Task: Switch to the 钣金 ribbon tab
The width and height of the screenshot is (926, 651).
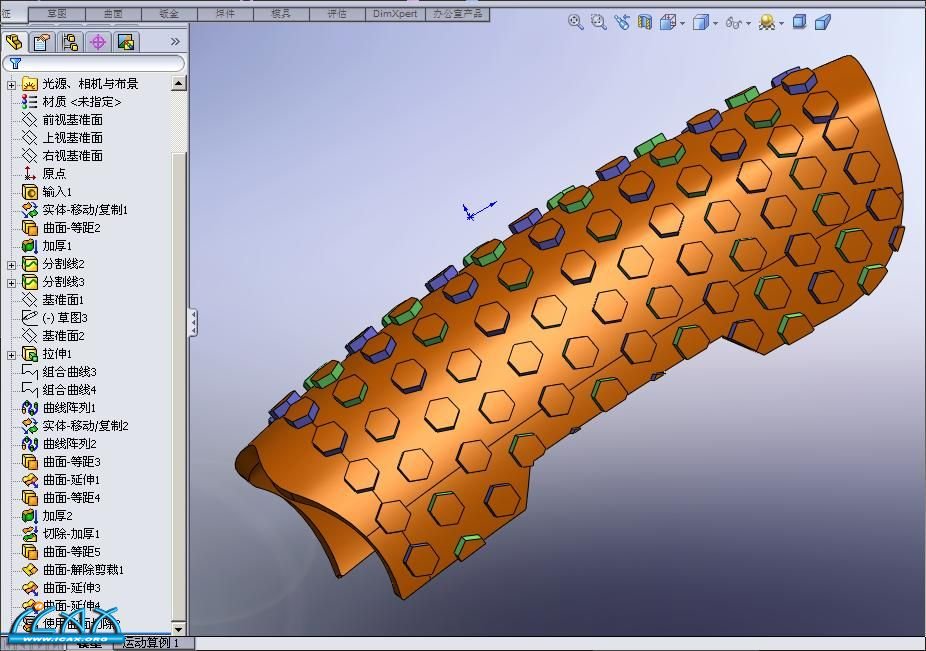Action: pyautogui.click(x=170, y=14)
